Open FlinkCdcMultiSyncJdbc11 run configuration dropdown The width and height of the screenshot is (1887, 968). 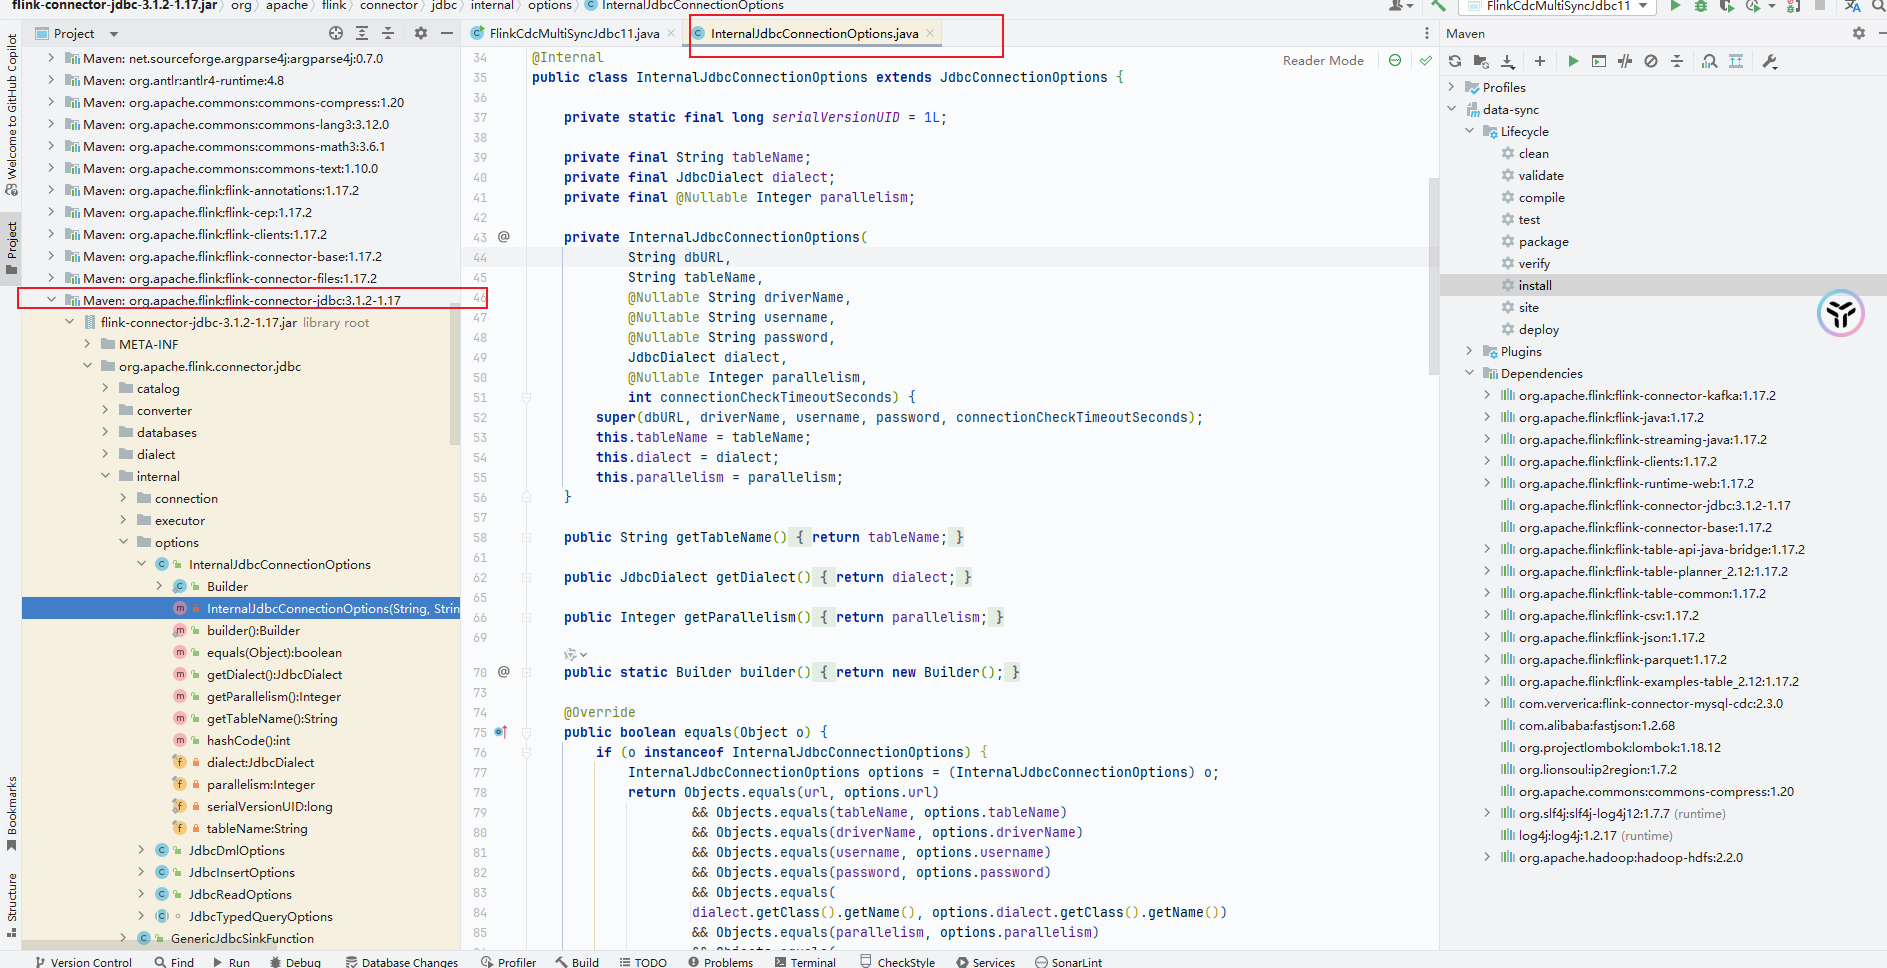(x=1558, y=6)
